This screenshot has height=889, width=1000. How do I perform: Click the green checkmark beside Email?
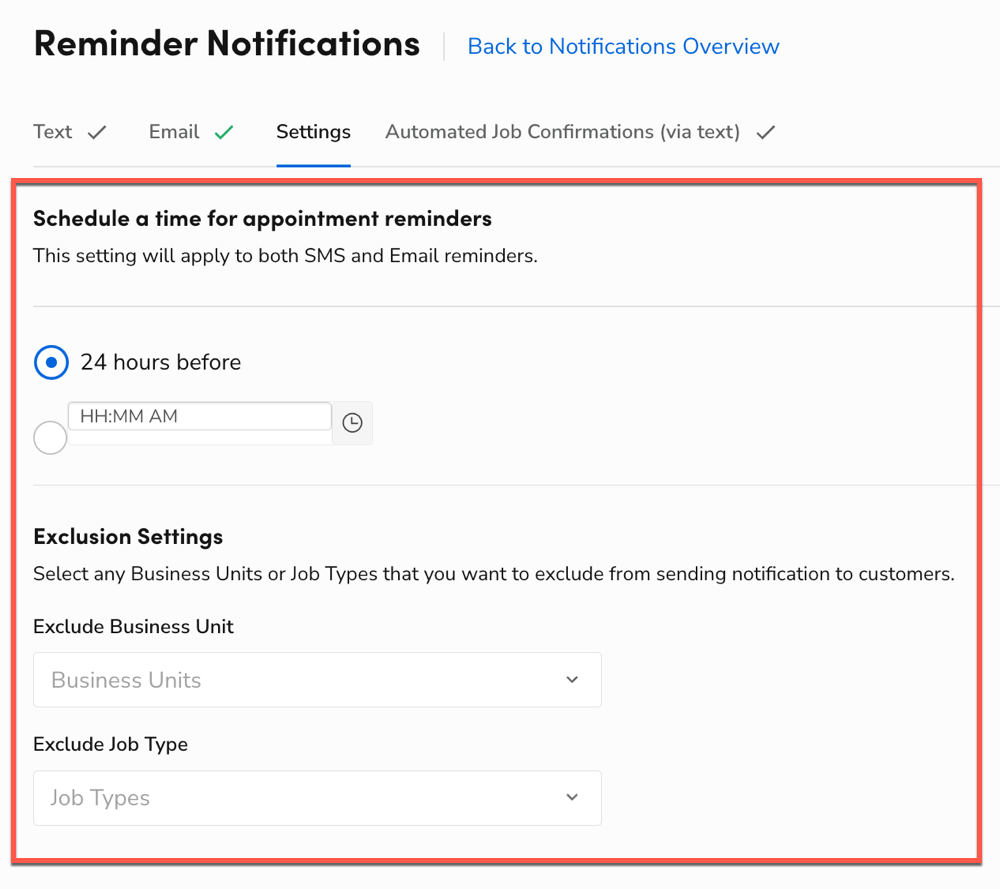click(224, 131)
